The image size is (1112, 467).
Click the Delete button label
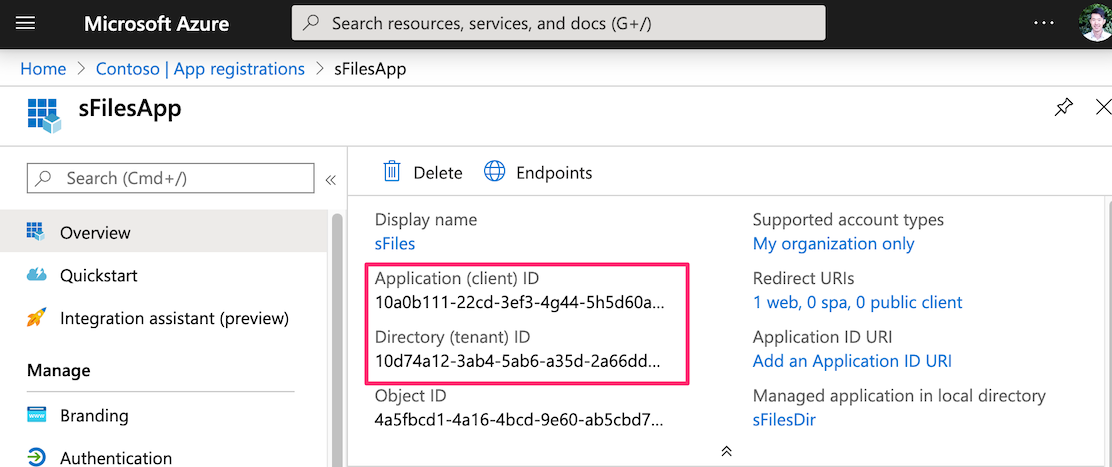click(438, 172)
